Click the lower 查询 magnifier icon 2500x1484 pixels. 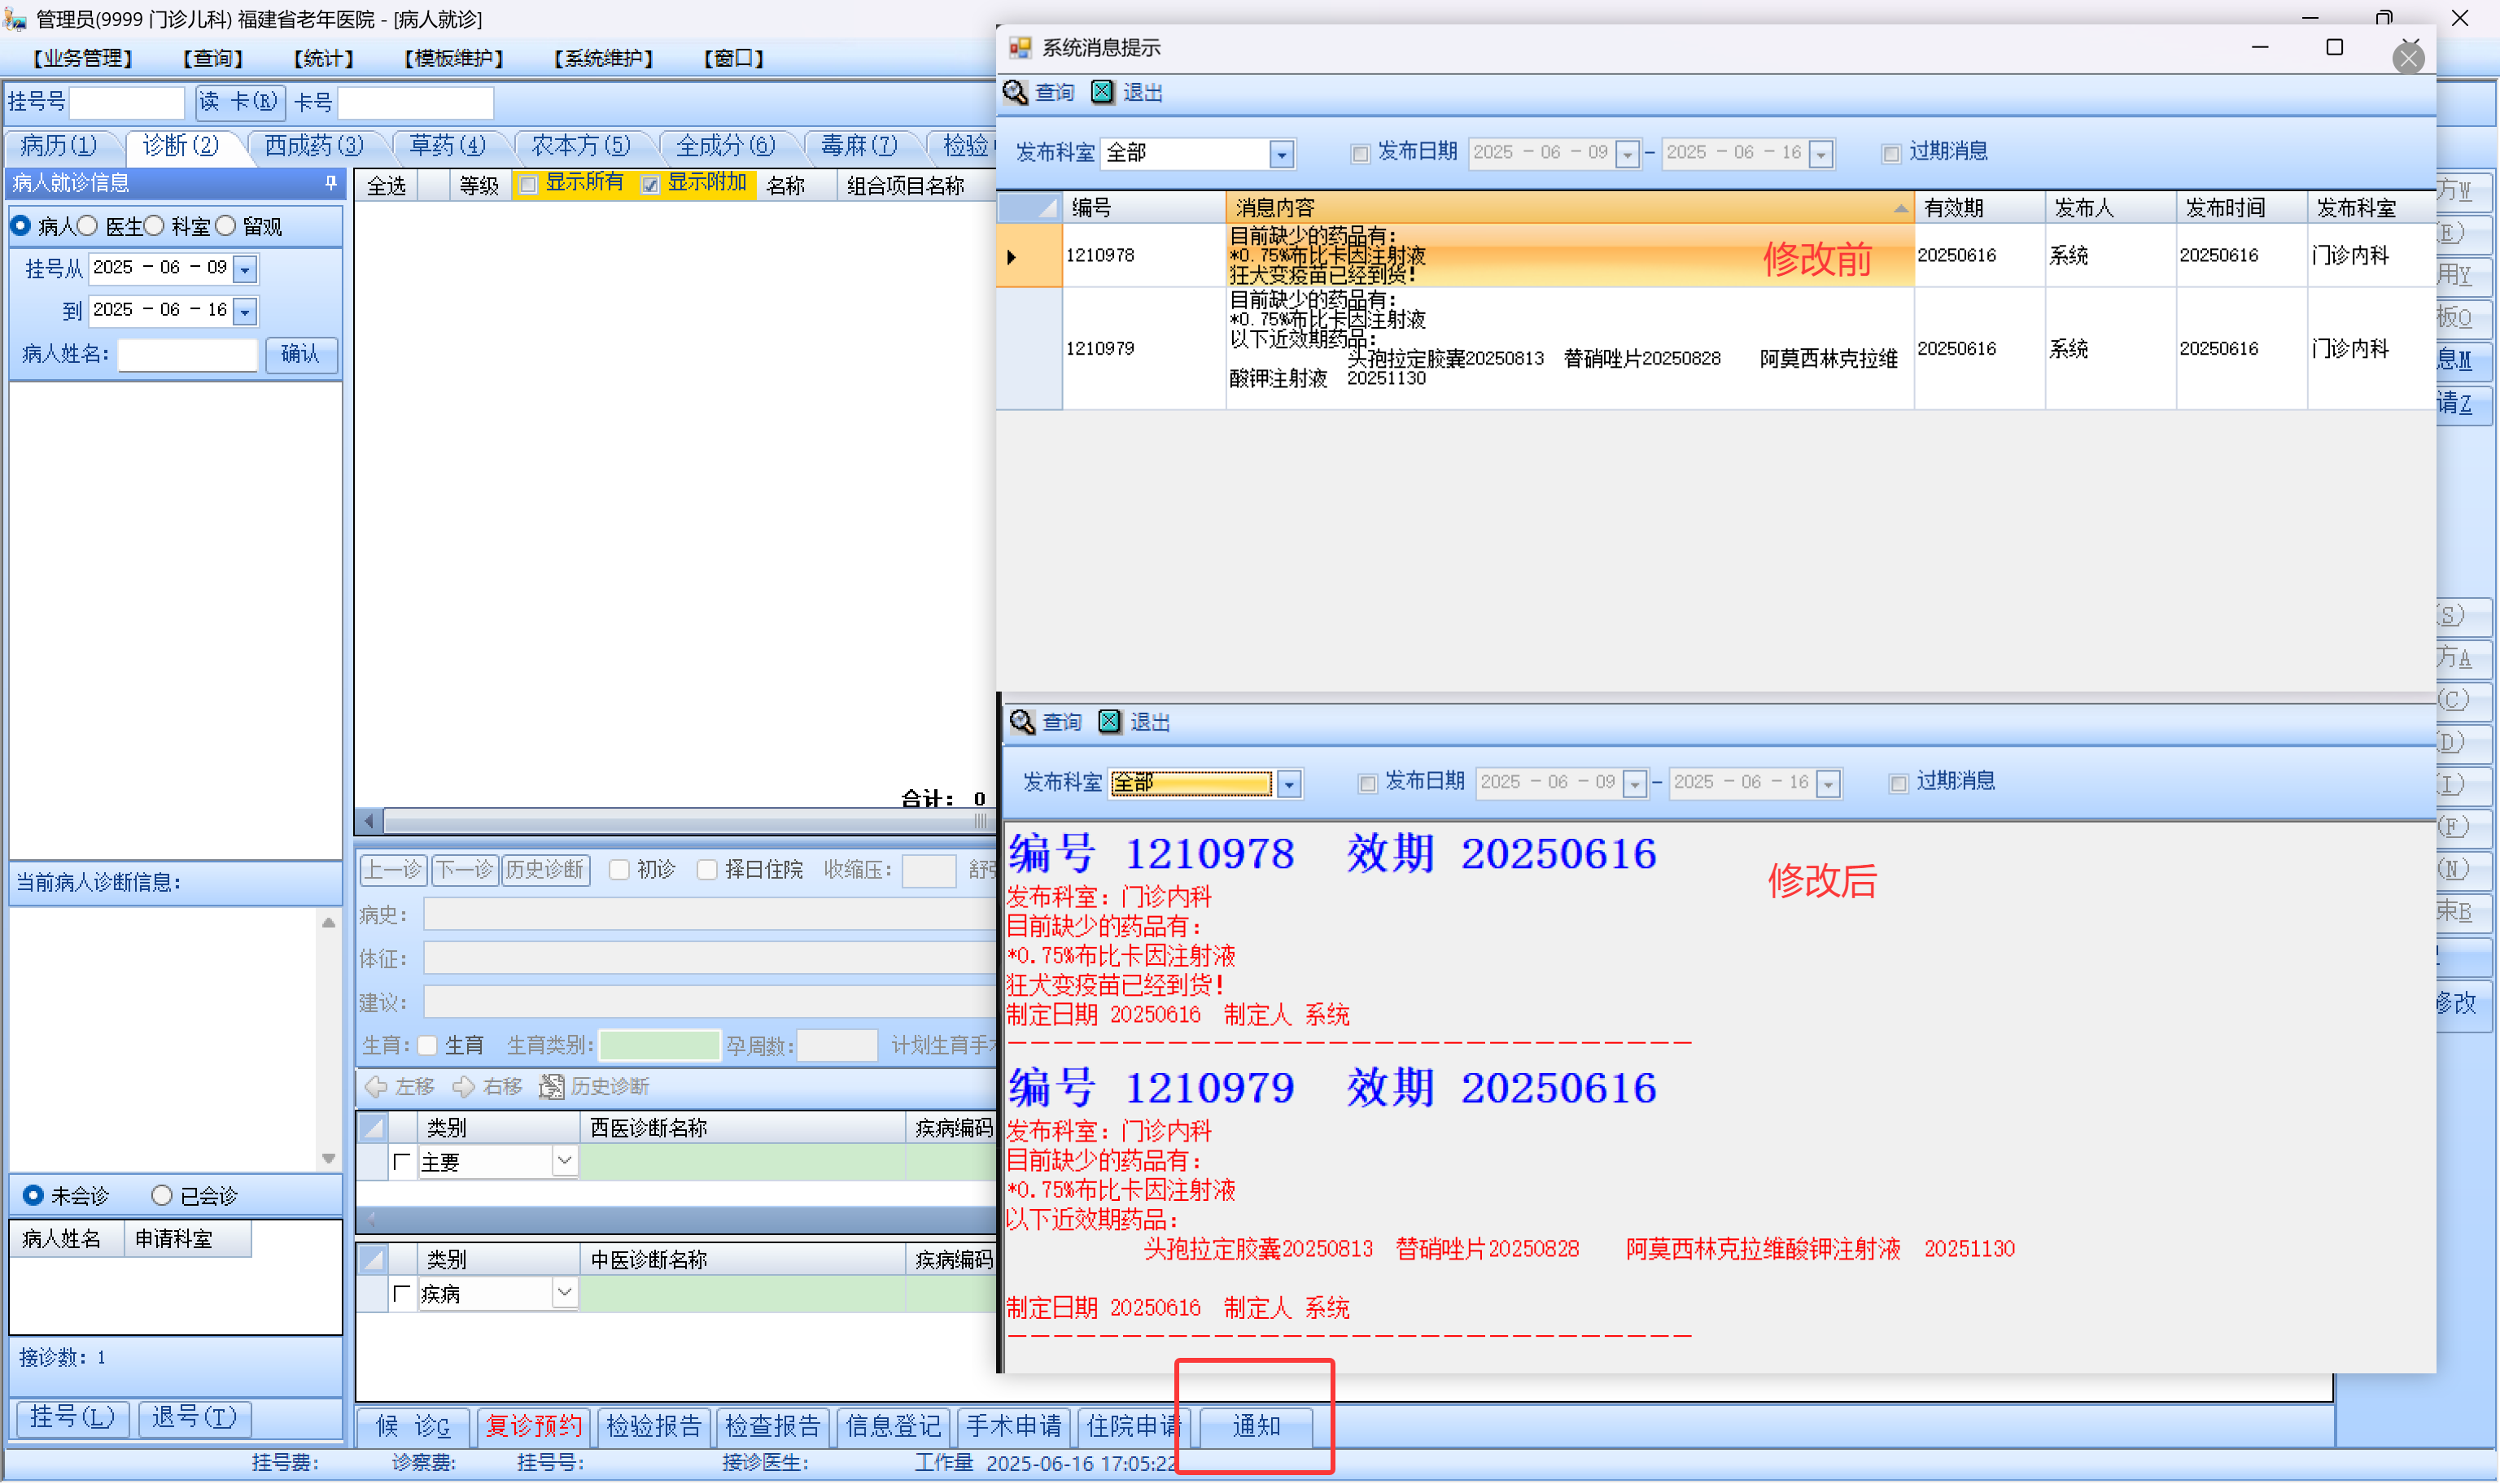pos(1022,722)
